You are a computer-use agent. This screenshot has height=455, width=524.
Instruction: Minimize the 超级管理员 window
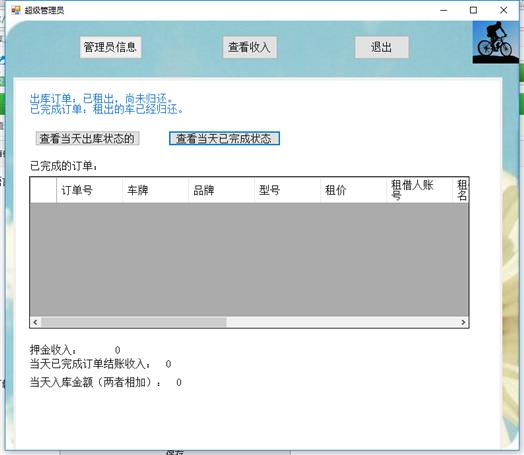point(443,10)
